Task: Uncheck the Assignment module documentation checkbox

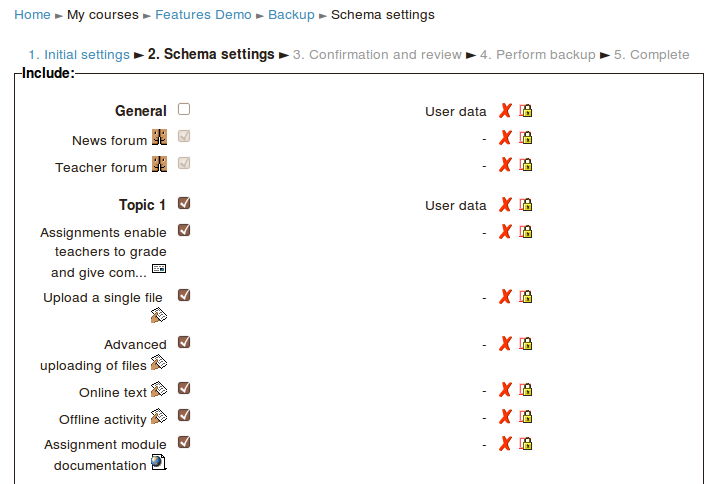Action: [x=184, y=442]
